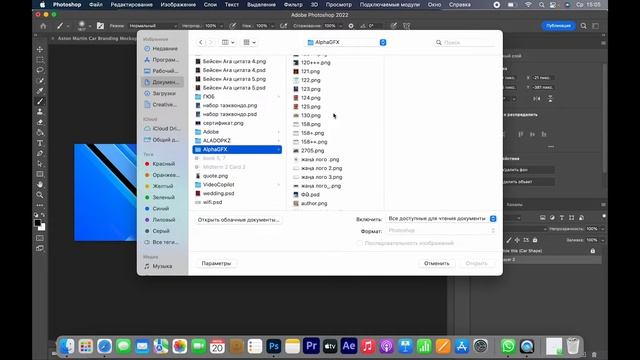
Task: Expand the ГЮБ folder chevron
Action: [279, 97]
